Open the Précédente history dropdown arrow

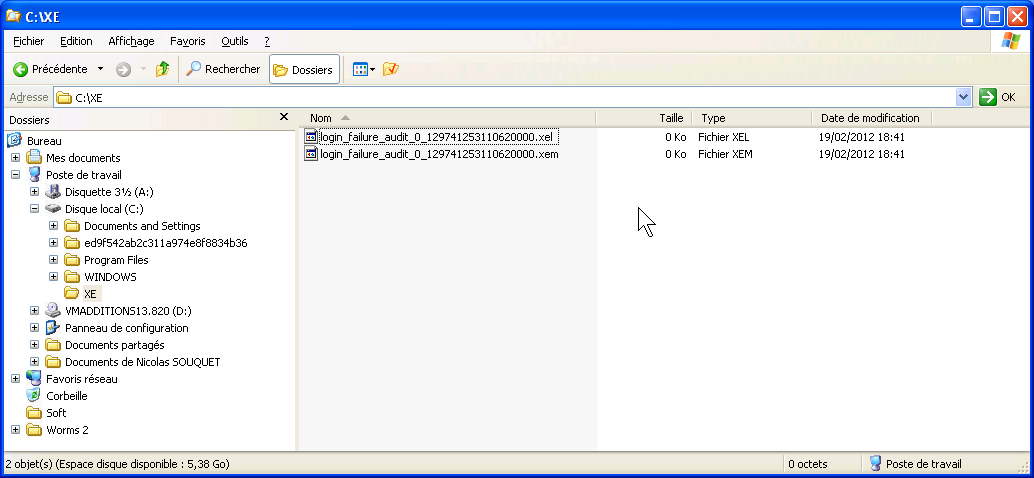click(100, 69)
